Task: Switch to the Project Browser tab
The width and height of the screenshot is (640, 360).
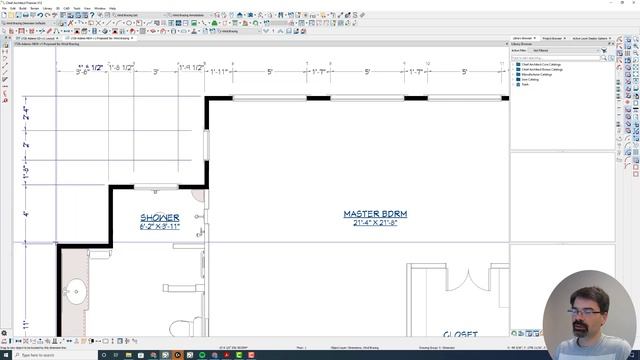Action: [x=553, y=38]
